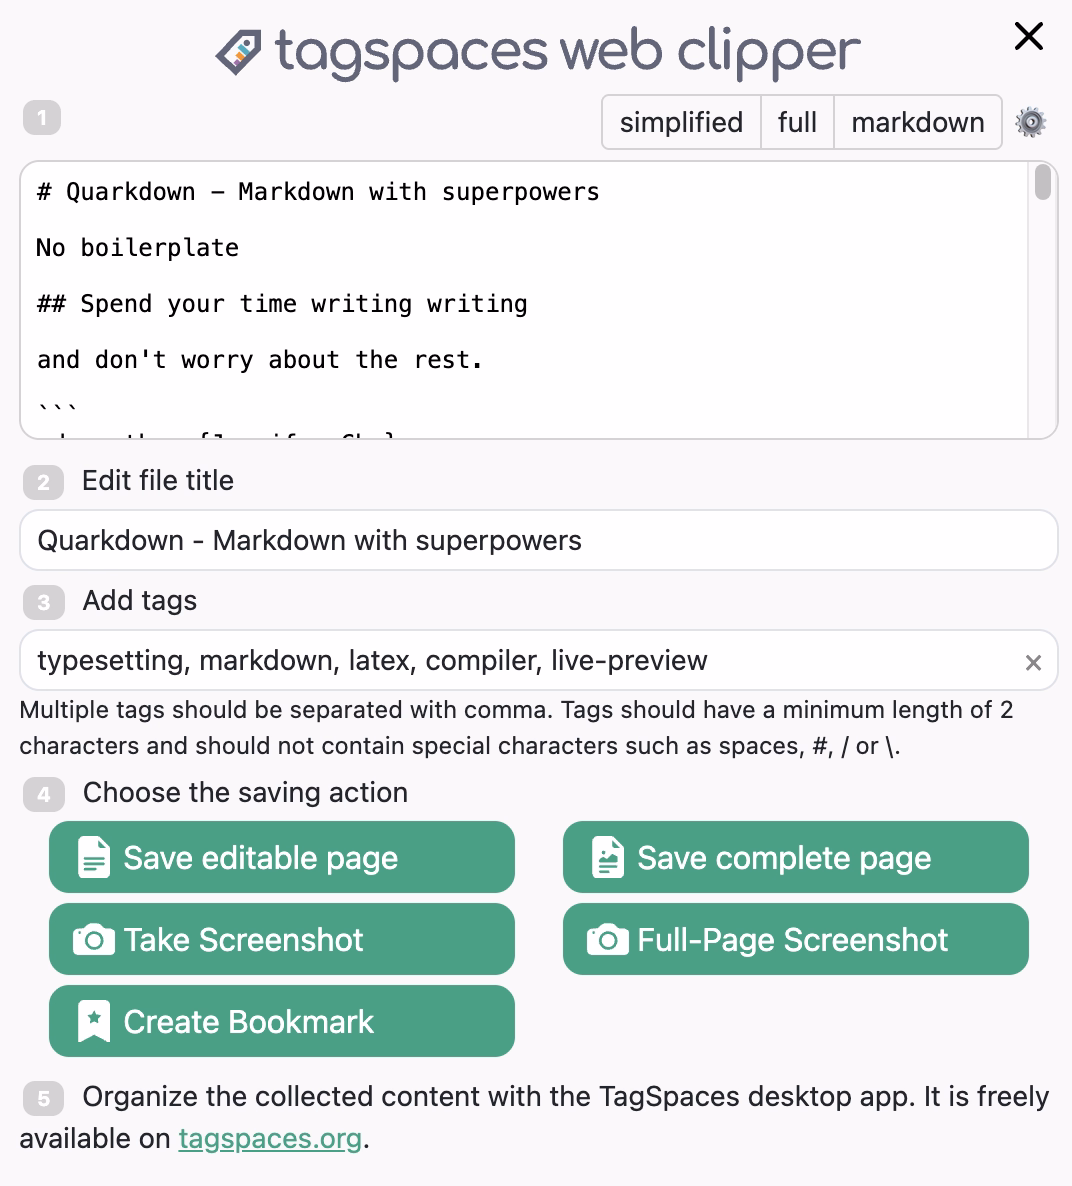The width and height of the screenshot is (1072, 1186).
Task: Click the Add tags input field
Action: 500,661
